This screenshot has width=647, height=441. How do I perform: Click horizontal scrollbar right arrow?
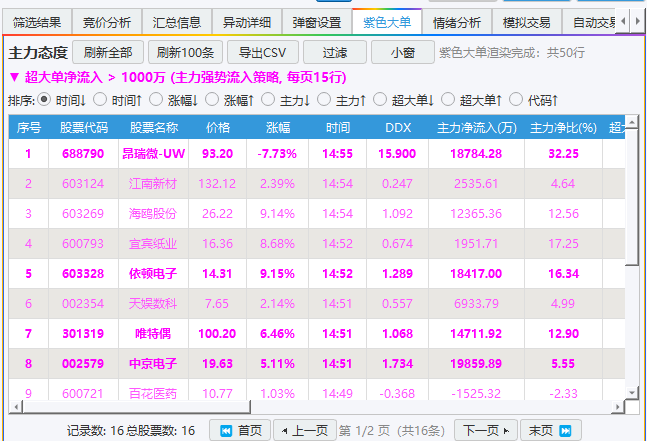618,407
